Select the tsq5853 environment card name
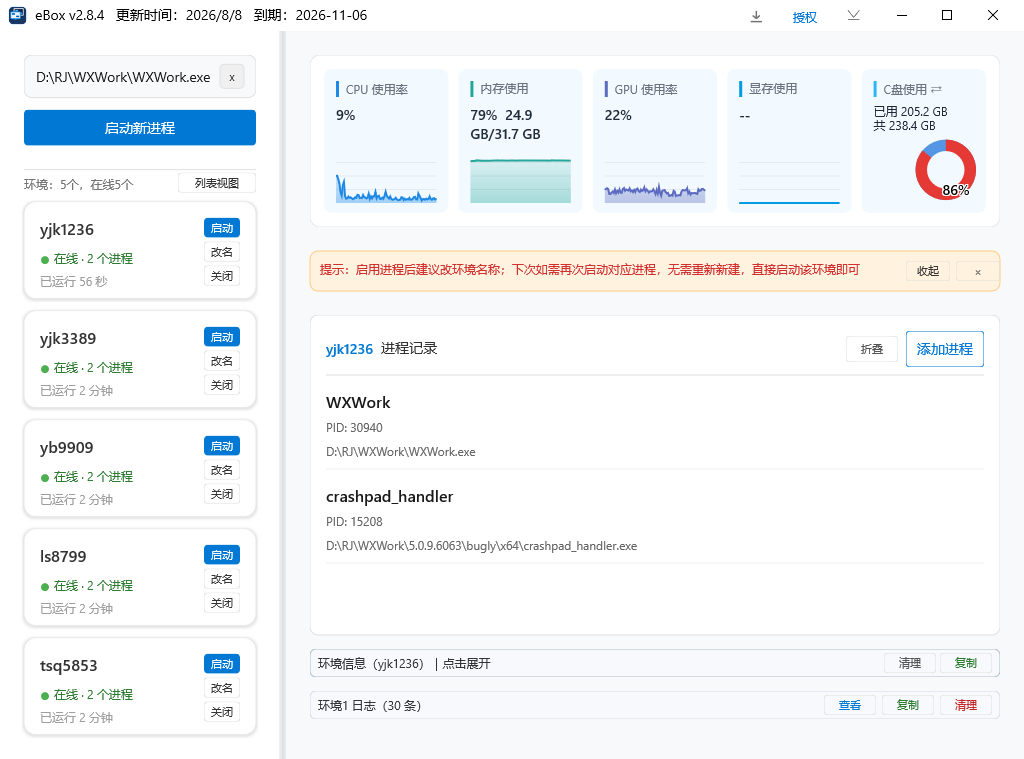The width and height of the screenshot is (1024, 759). 69,666
